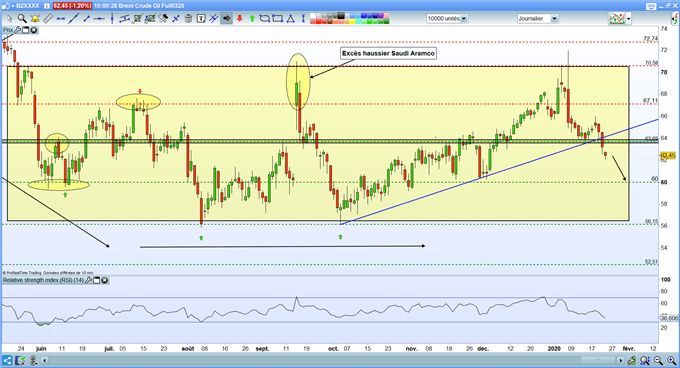Click the trash can delete icon

tap(188, 19)
